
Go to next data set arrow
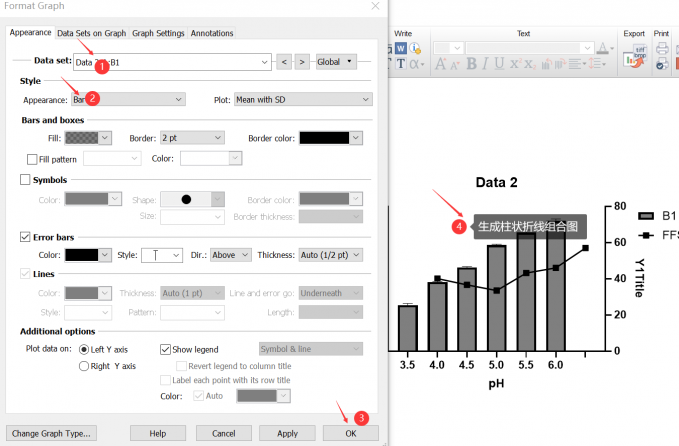pos(302,62)
